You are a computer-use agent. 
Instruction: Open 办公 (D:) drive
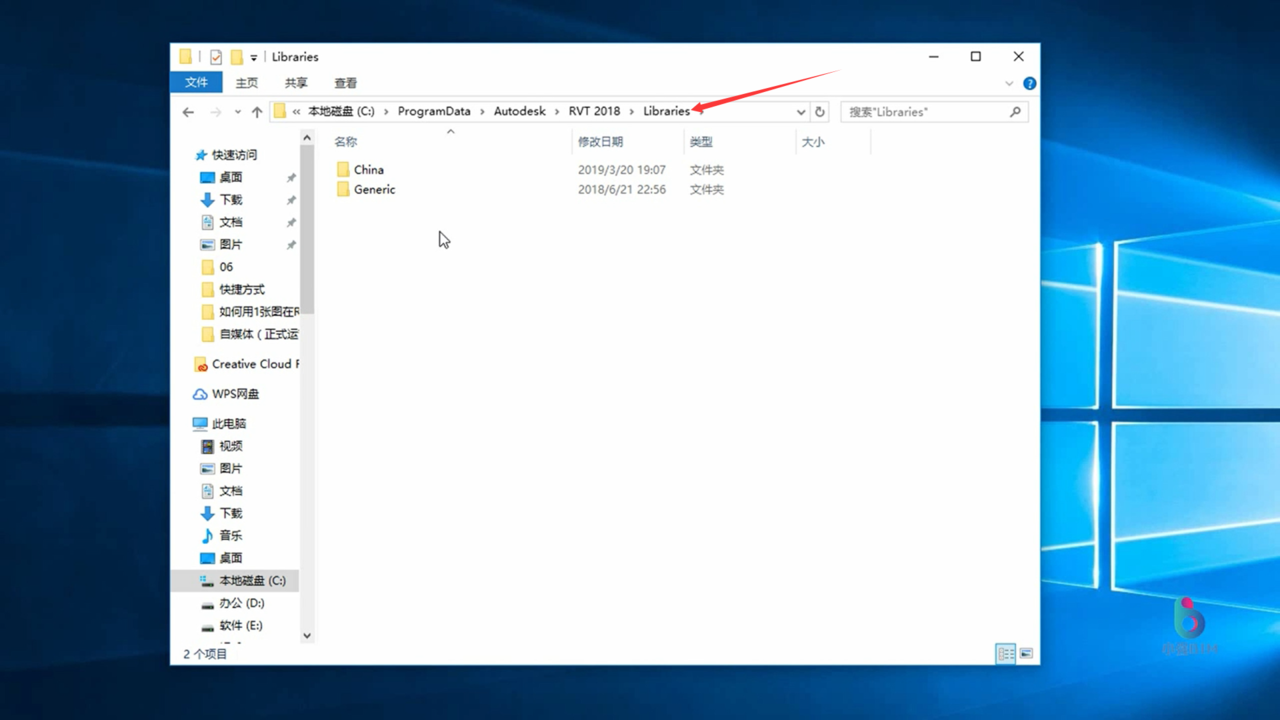point(232,603)
